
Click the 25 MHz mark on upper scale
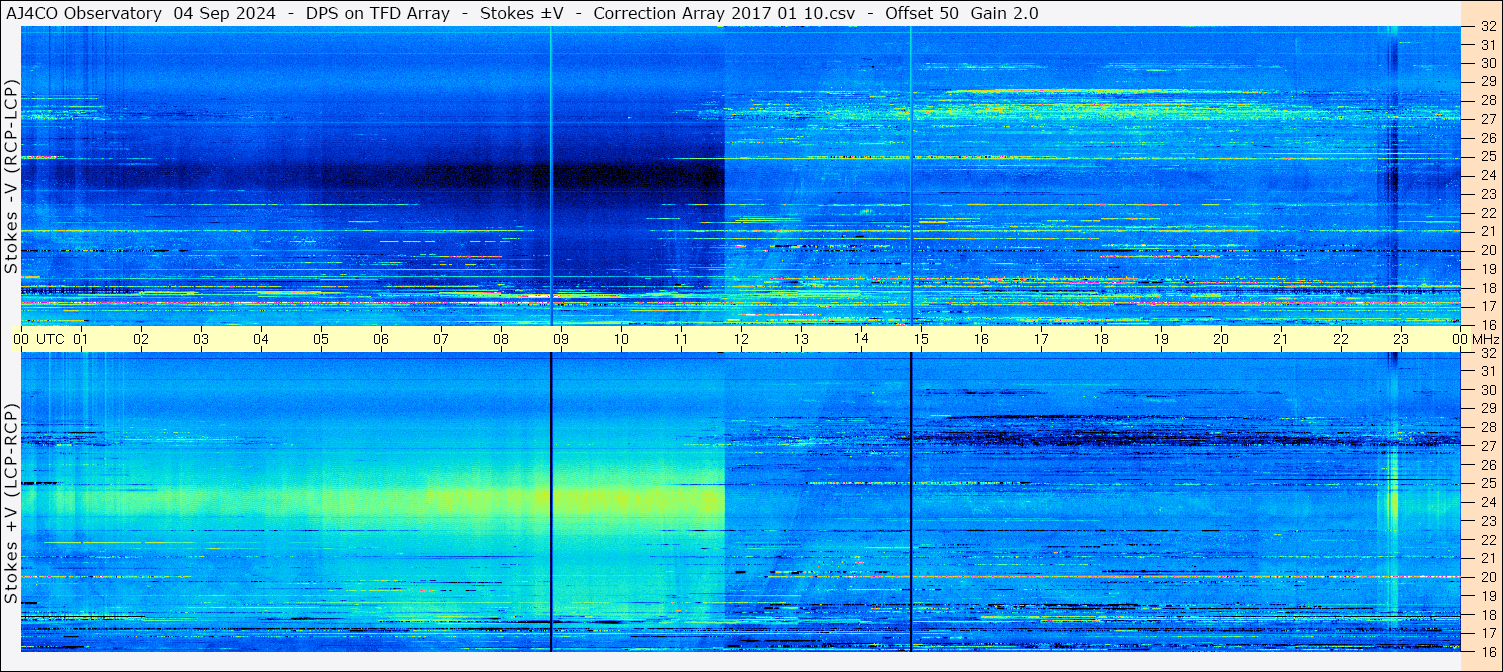(x=1487, y=156)
